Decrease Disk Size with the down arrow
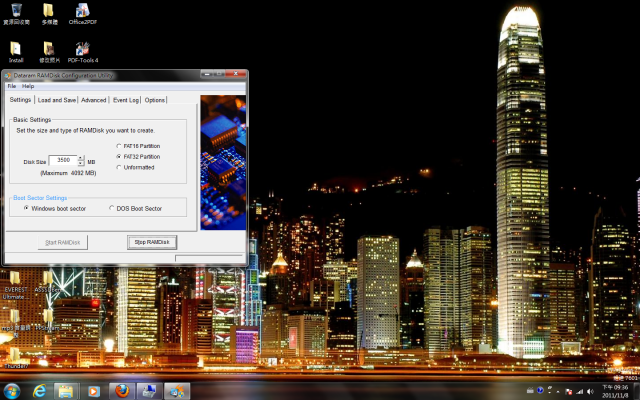The image size is (640, 400). click(x=81, y=163)
